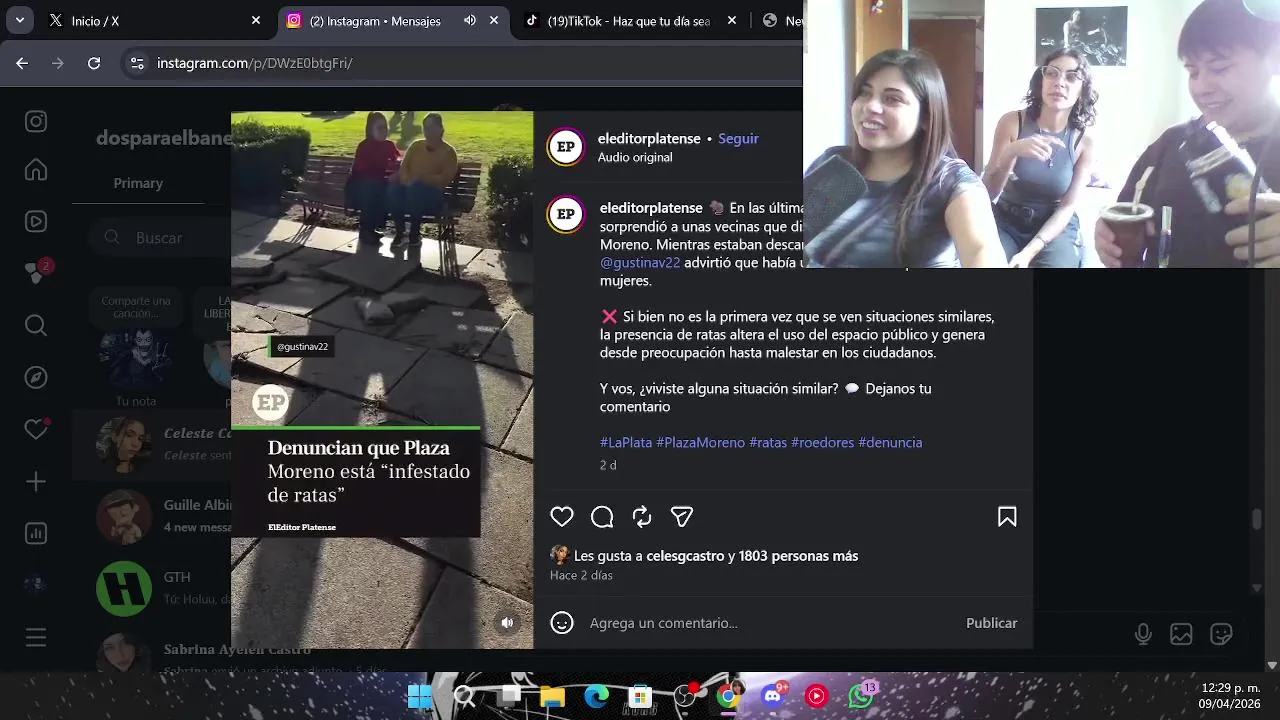Open Messages icon with badge 2
The image size is (1280, 720).
pos(38,271)
